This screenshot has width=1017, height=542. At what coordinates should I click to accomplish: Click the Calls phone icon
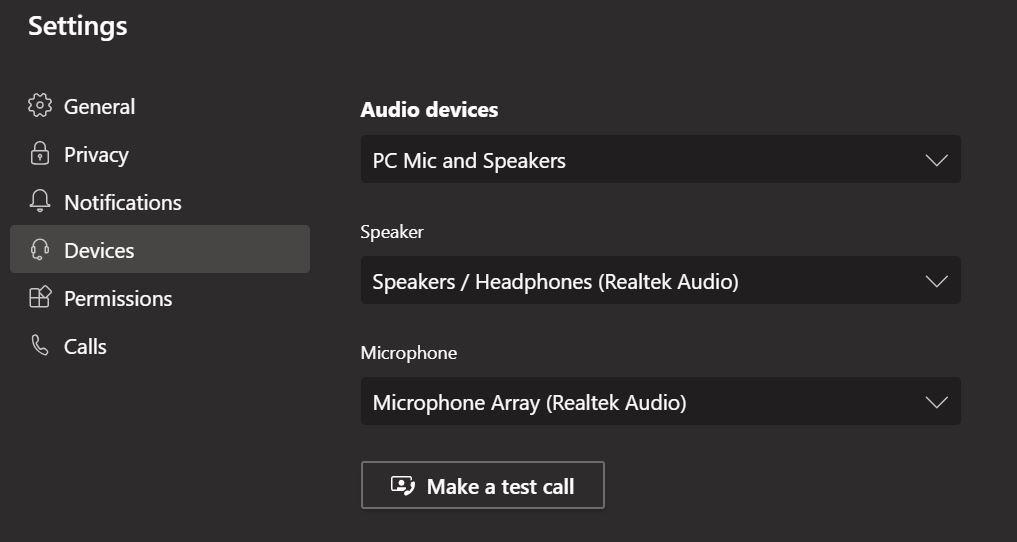tap(40, 346)
